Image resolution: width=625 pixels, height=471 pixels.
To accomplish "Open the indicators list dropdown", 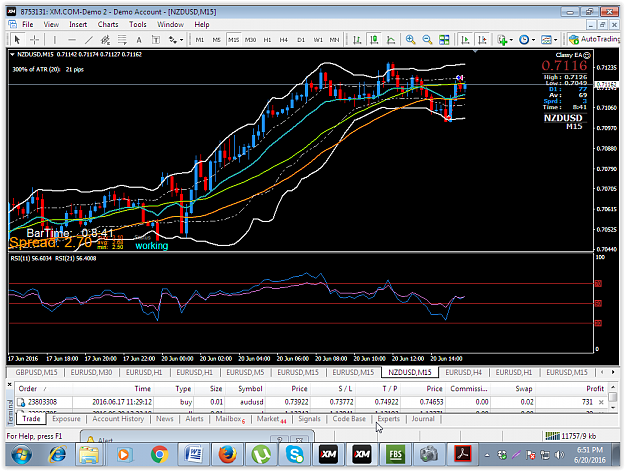I will [504, 40].
